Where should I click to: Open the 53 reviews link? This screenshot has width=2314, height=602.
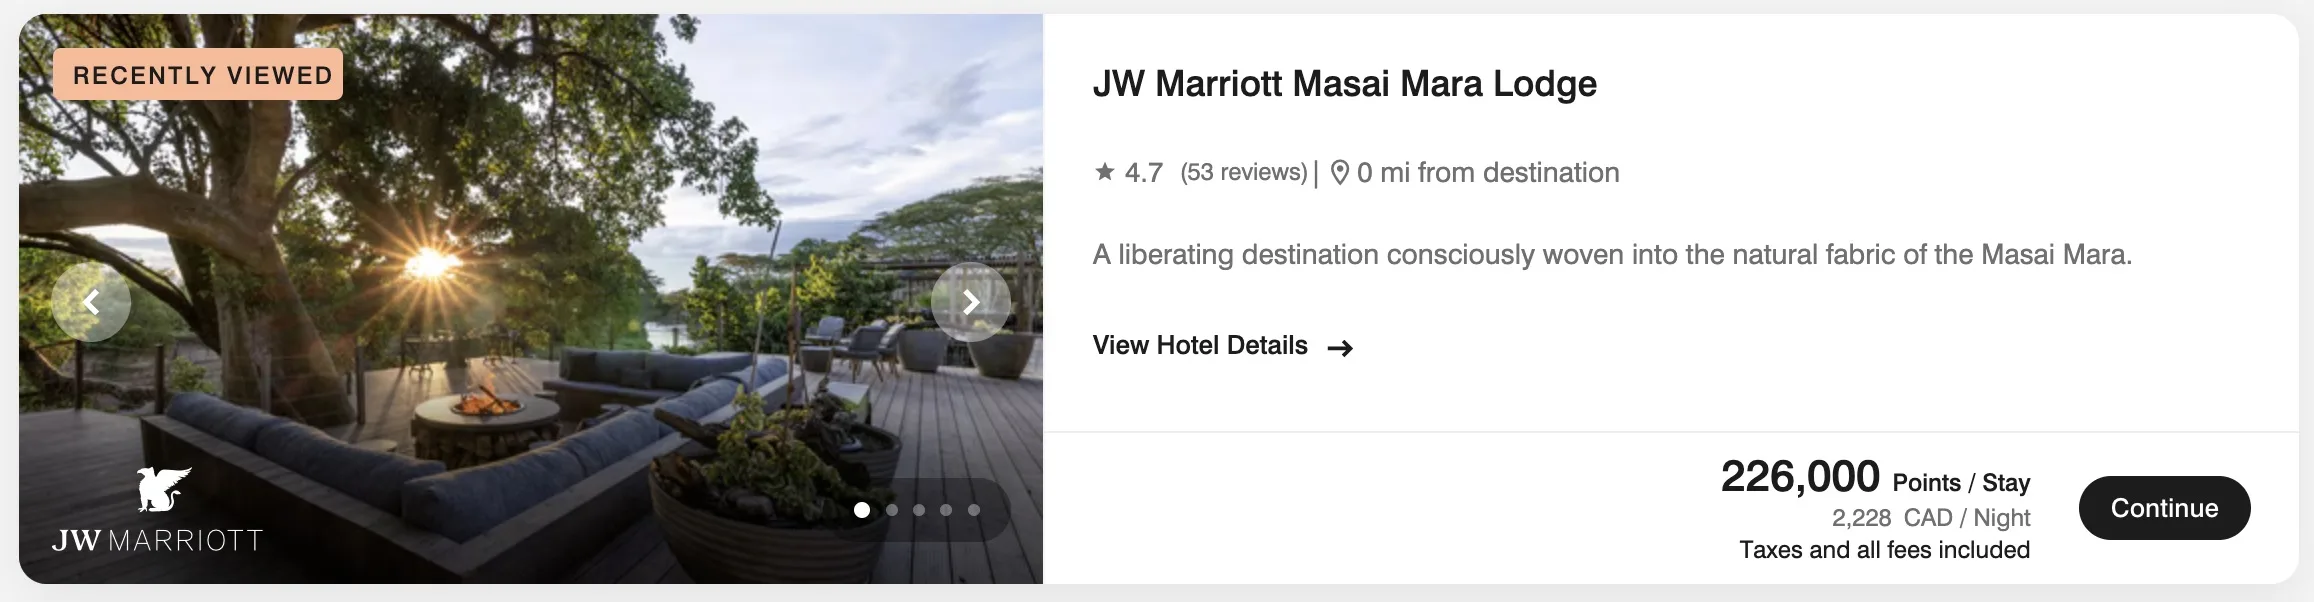(1244, 172)
